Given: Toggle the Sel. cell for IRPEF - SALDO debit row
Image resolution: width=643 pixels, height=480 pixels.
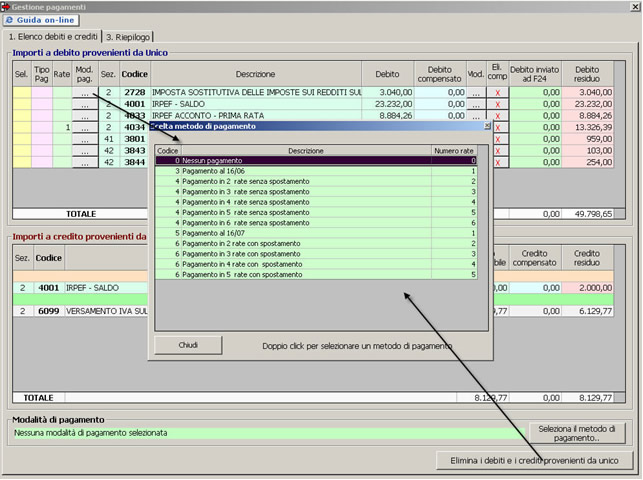Looking at the screenshot, I should (21, 104).
